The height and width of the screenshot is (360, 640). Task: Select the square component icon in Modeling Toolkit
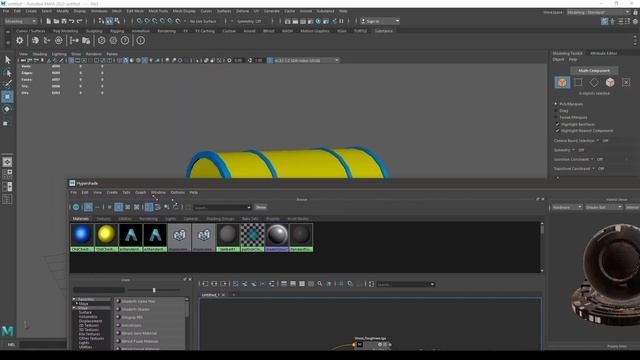point(578,82)
